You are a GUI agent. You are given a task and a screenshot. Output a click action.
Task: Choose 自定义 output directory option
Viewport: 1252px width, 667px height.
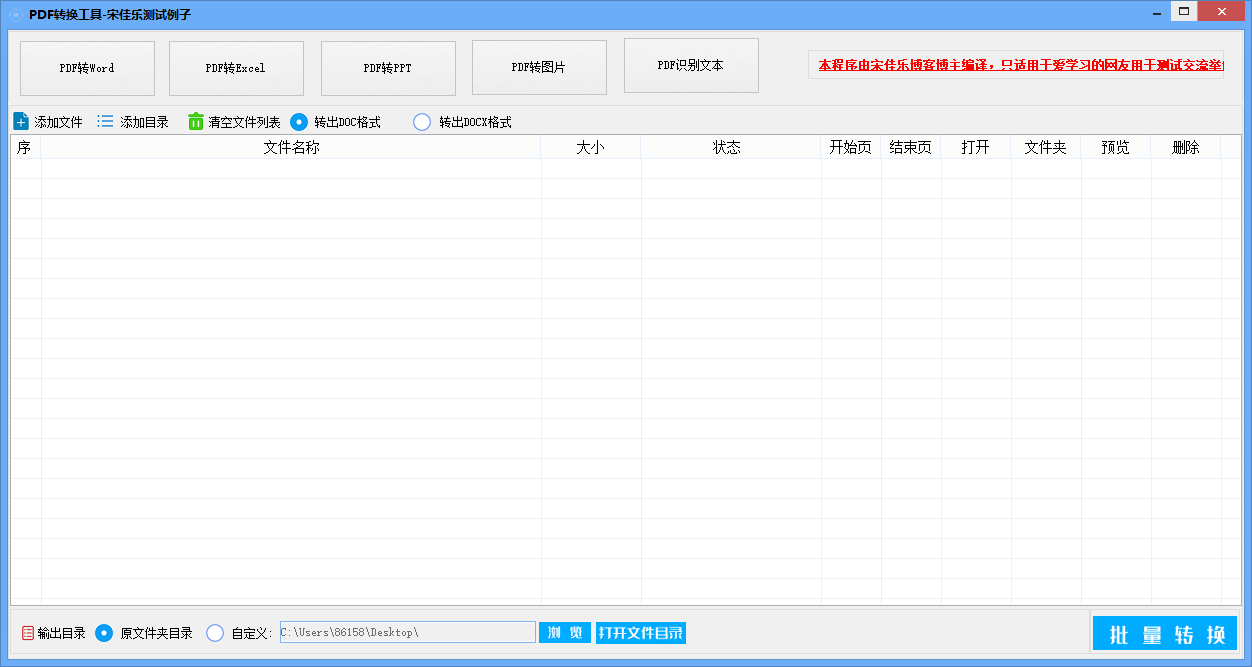click(x=215, y=633)
